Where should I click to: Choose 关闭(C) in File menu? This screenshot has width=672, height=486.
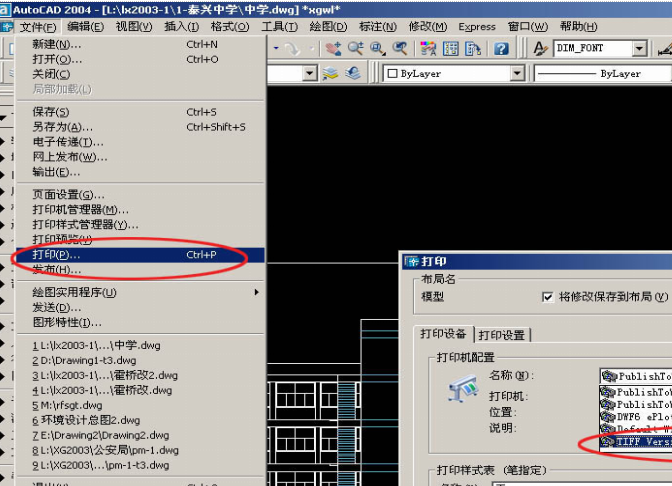pyautogui.click(x=139, y=74)
